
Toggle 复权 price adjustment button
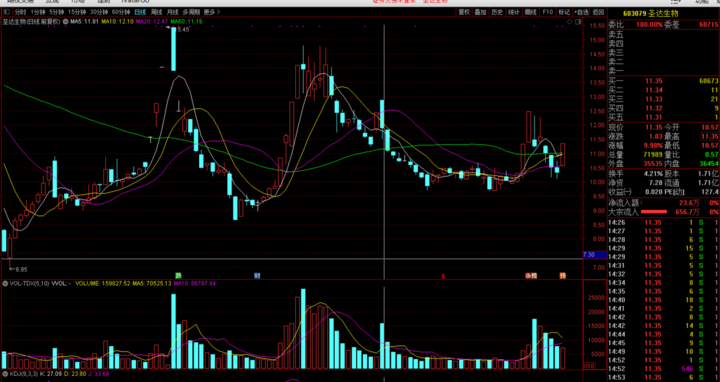[464, 12]
